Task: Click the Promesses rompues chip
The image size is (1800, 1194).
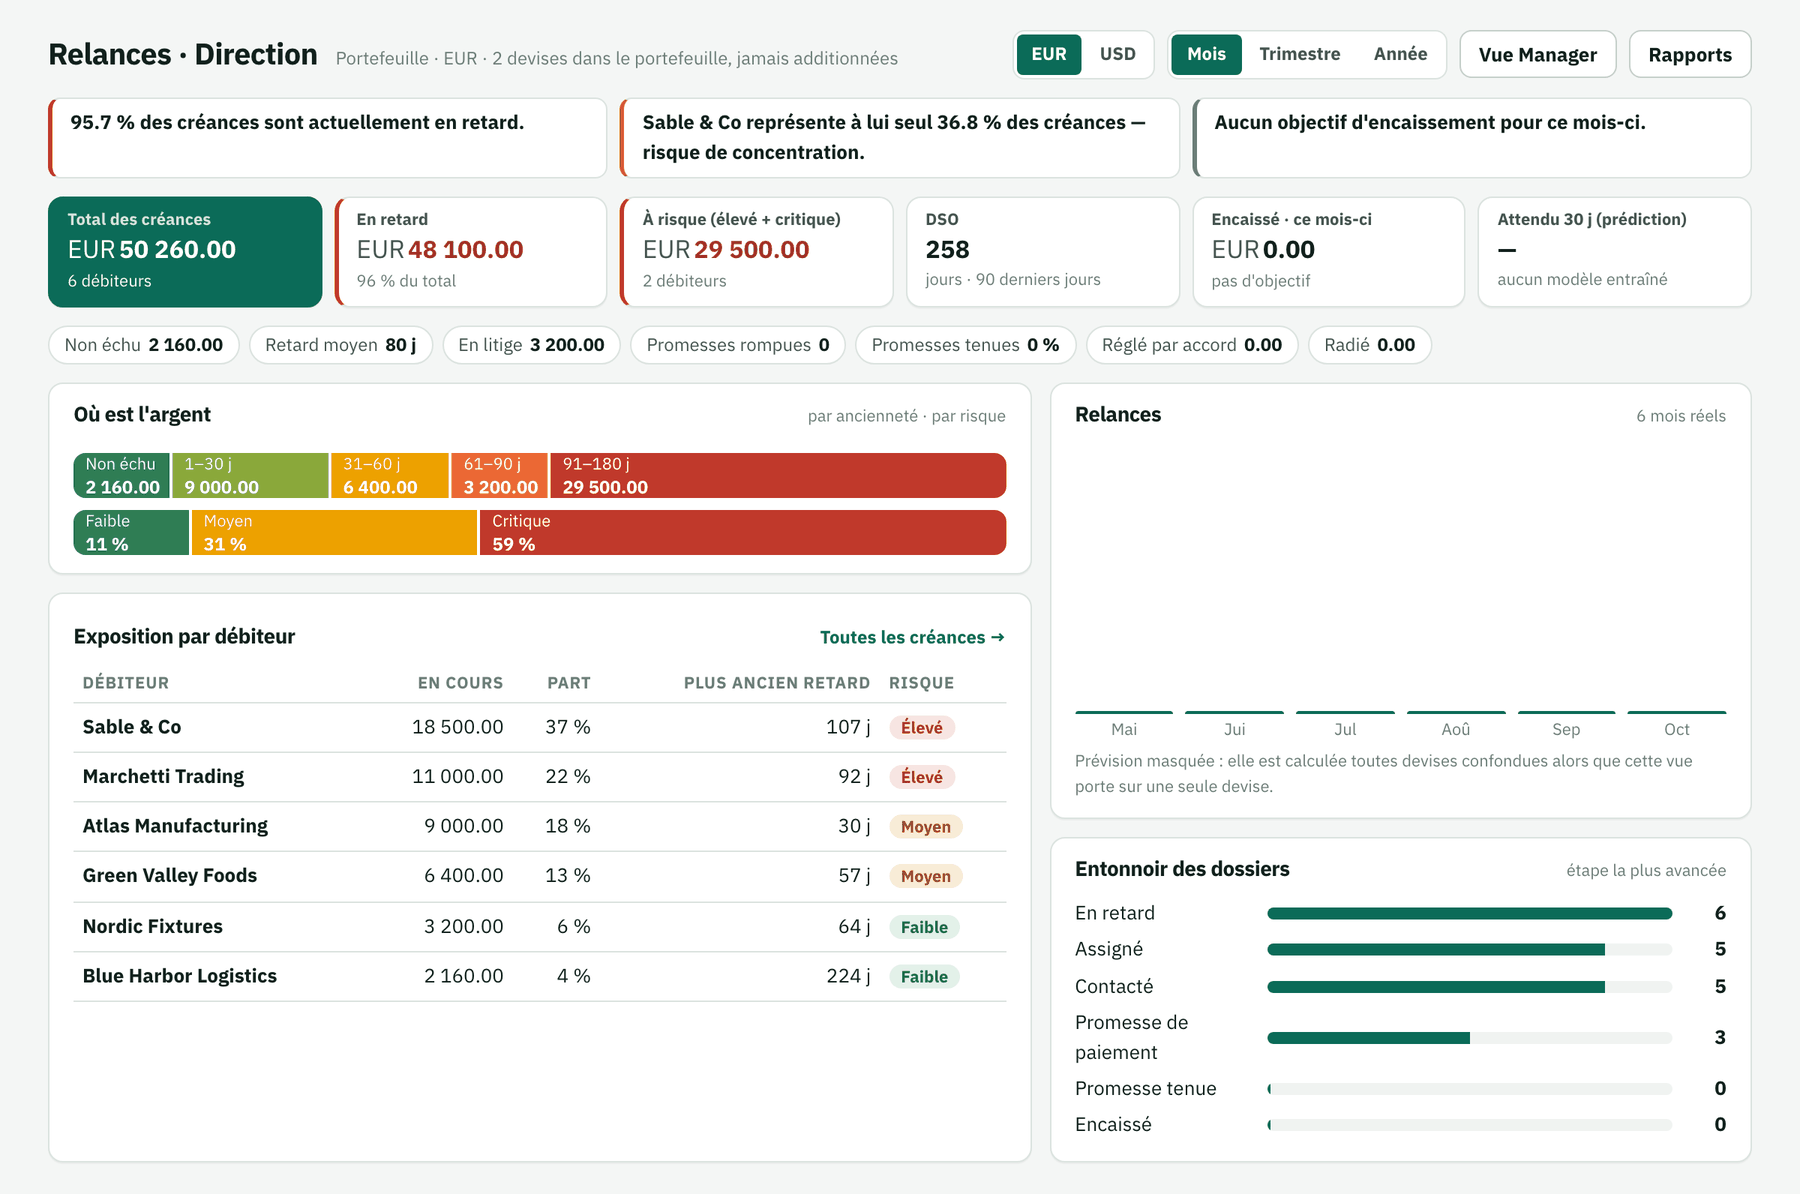Action: click(x=738, y=345)
